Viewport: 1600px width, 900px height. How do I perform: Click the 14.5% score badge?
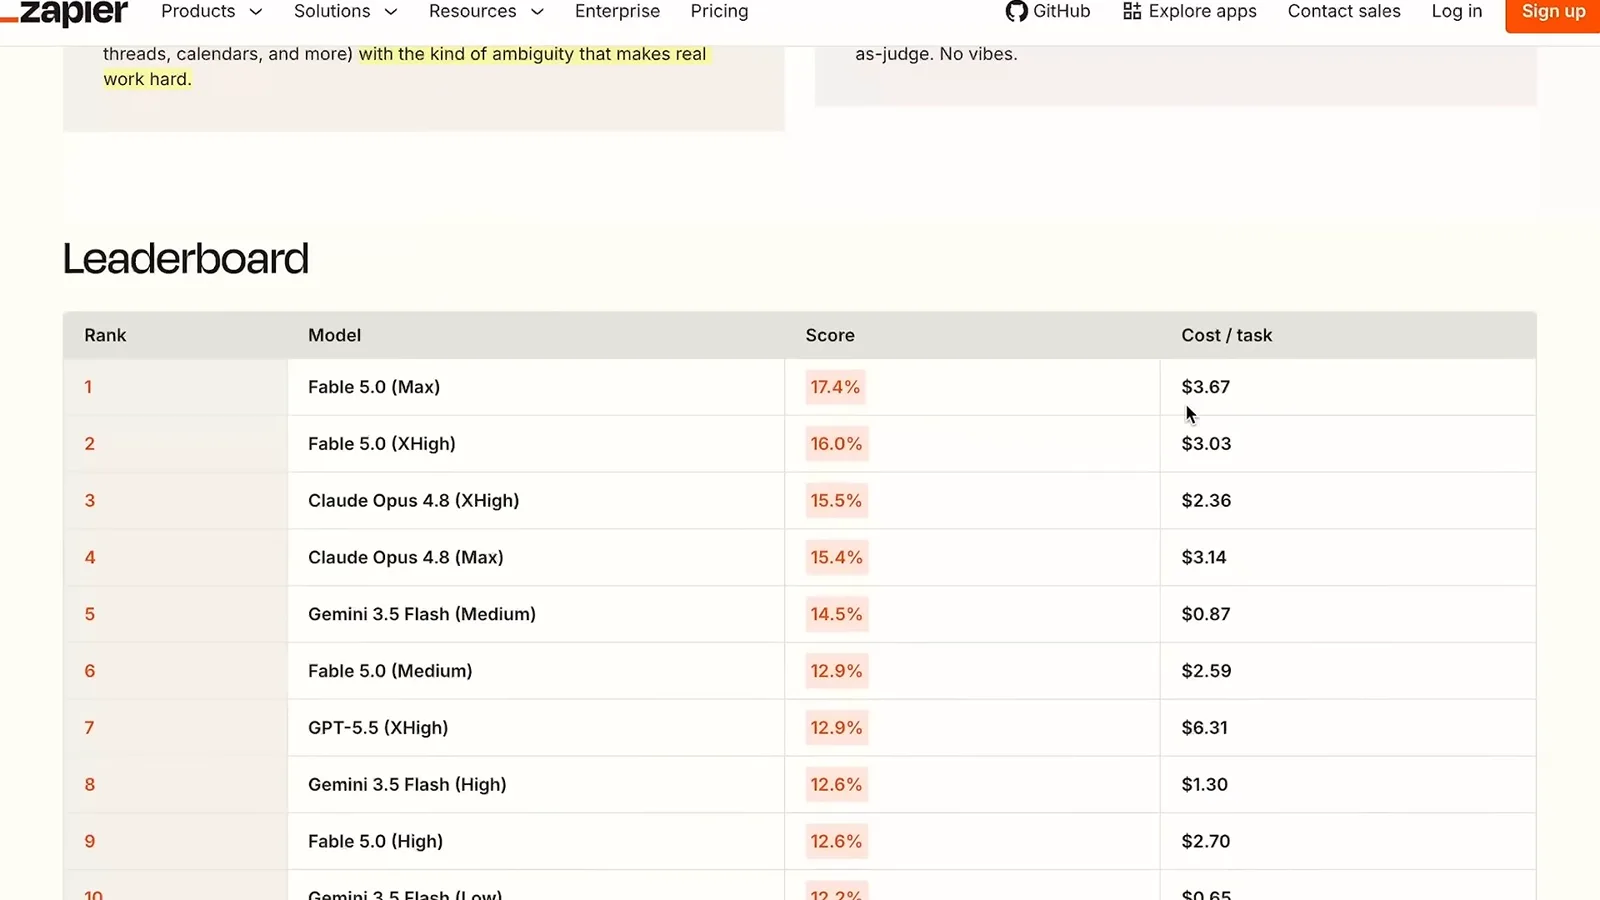[836, 614]
